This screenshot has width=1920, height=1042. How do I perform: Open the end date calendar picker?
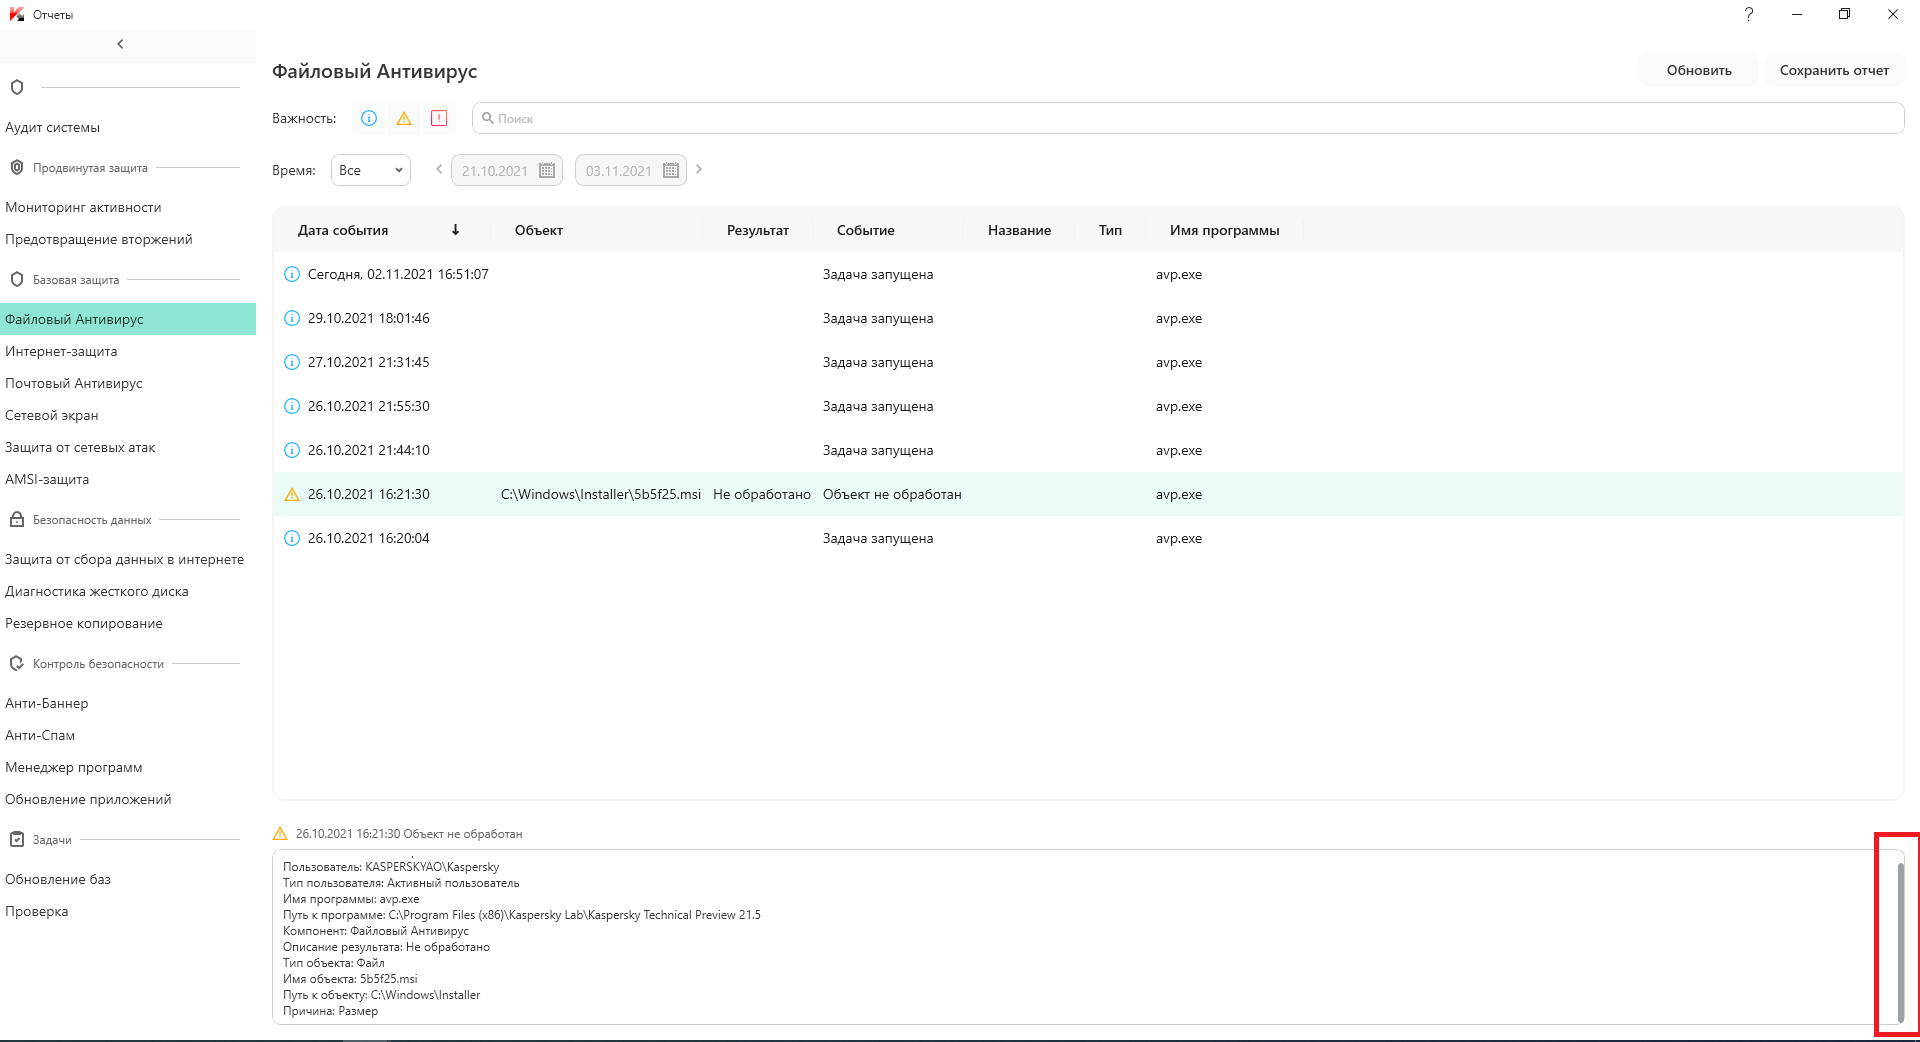(671, 171)
